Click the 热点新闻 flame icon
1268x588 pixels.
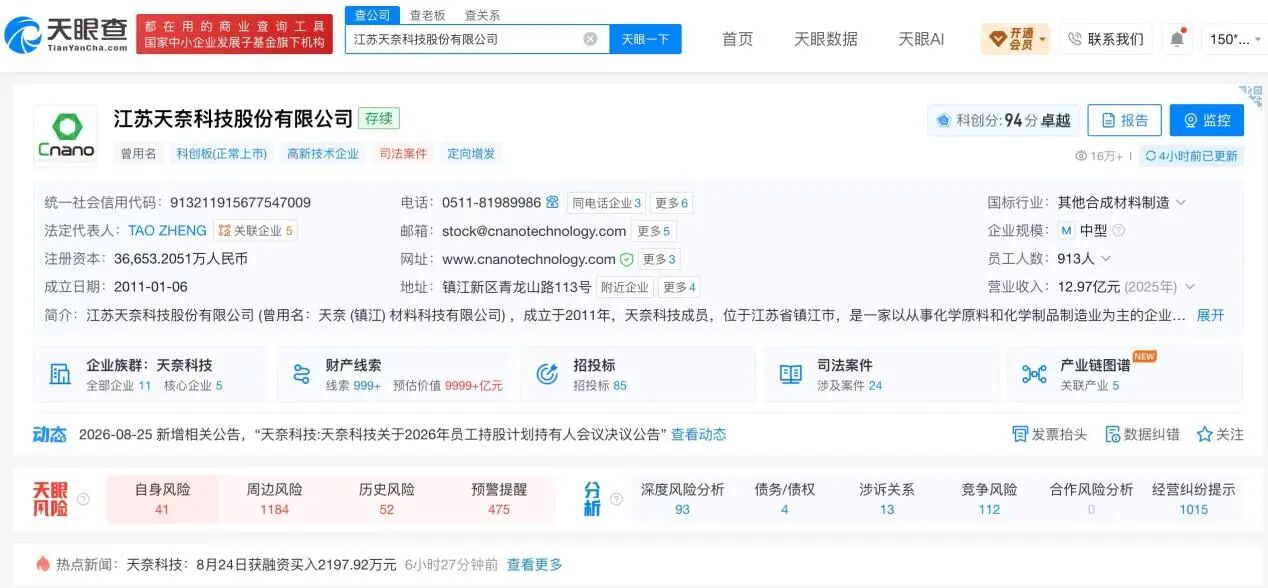tap(43, 564)
